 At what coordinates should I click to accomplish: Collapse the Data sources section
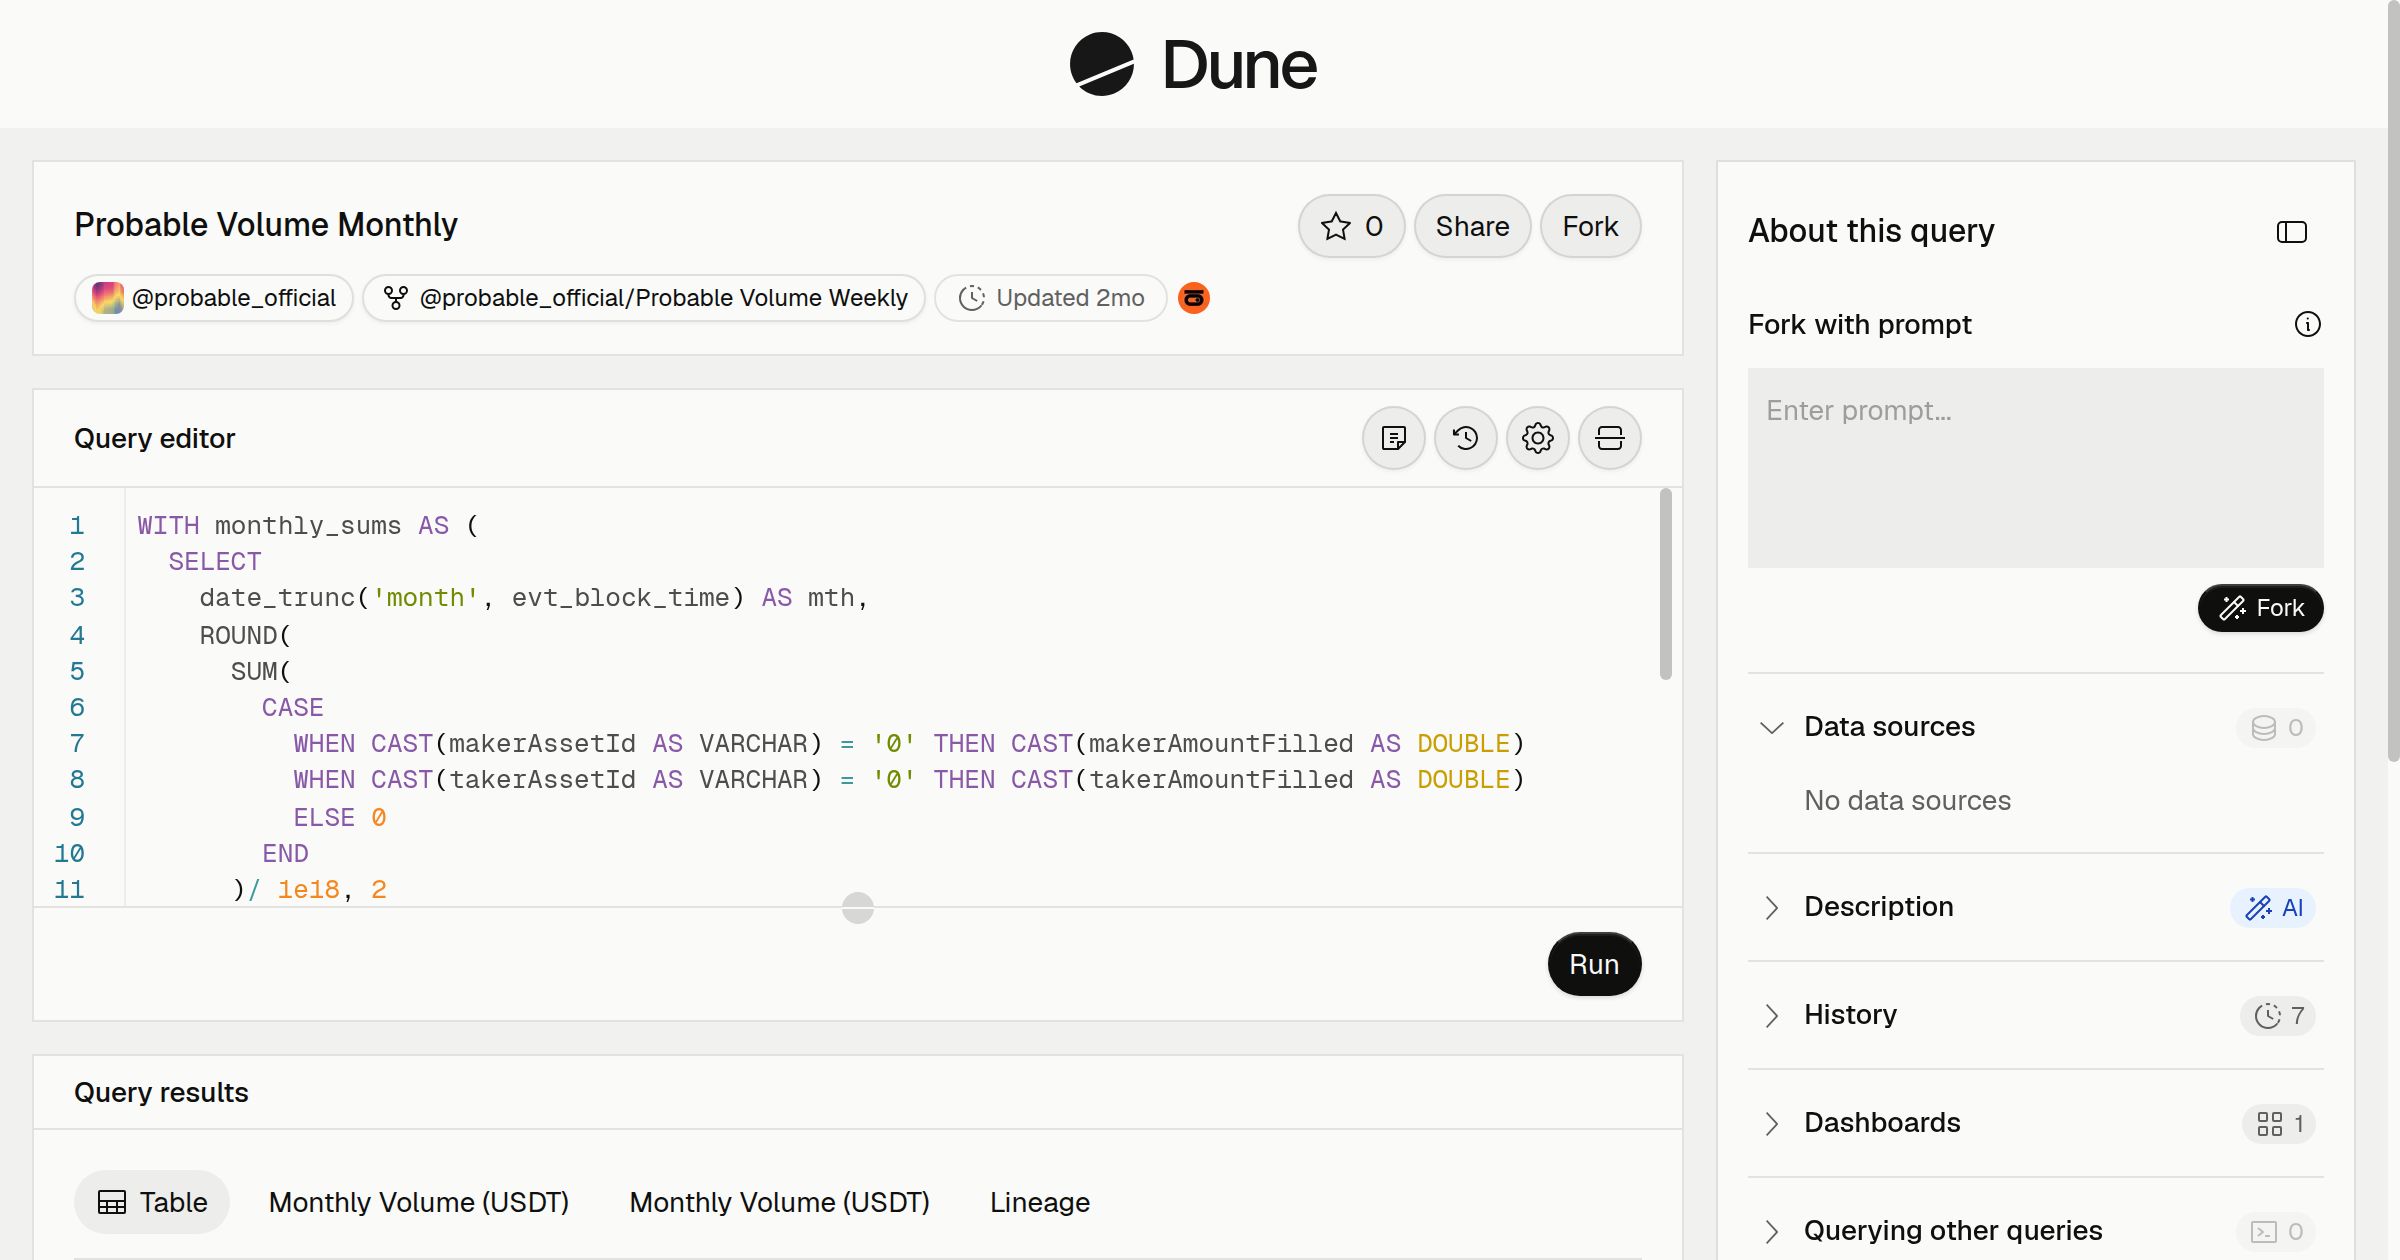coord(1772,727)
